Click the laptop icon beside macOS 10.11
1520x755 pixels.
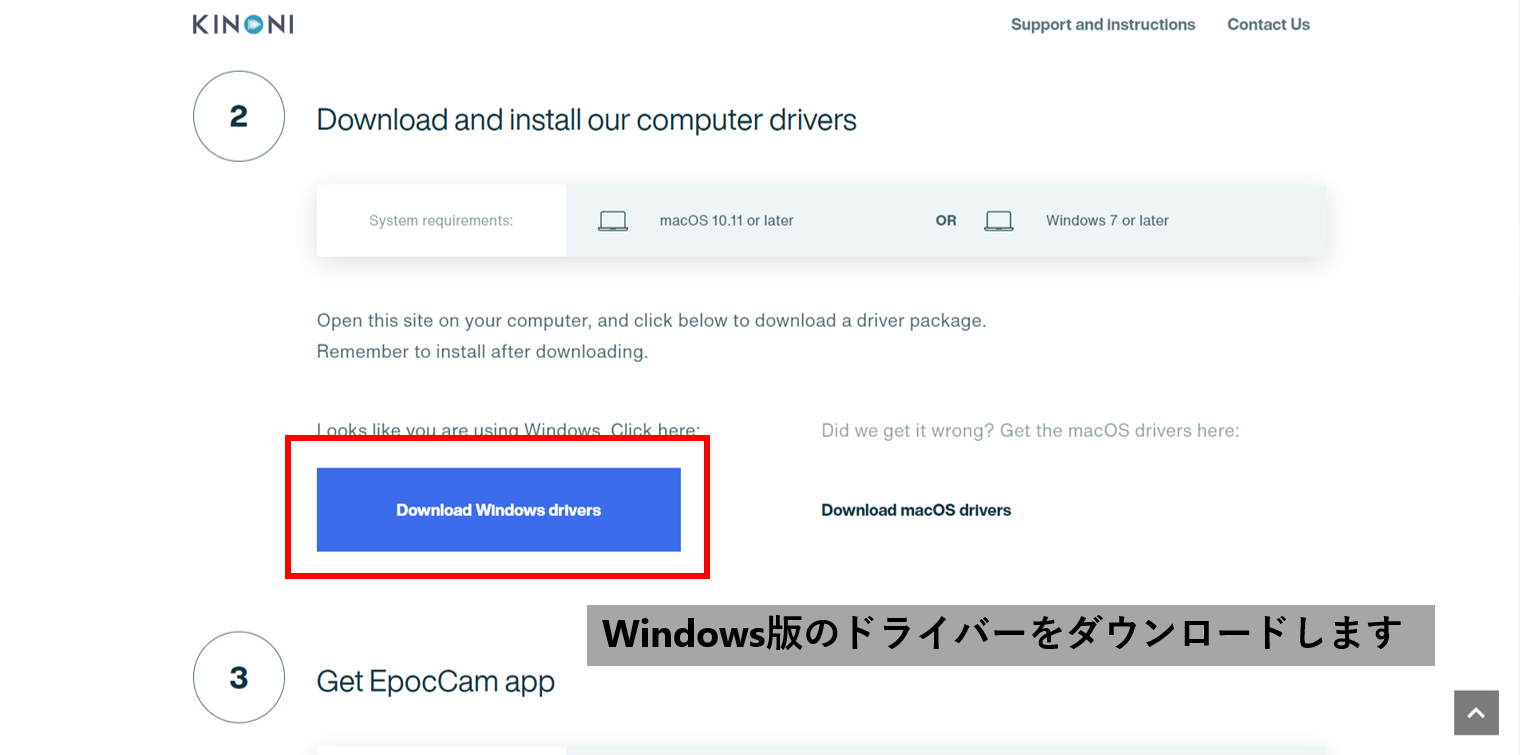[x=613, y=221]
